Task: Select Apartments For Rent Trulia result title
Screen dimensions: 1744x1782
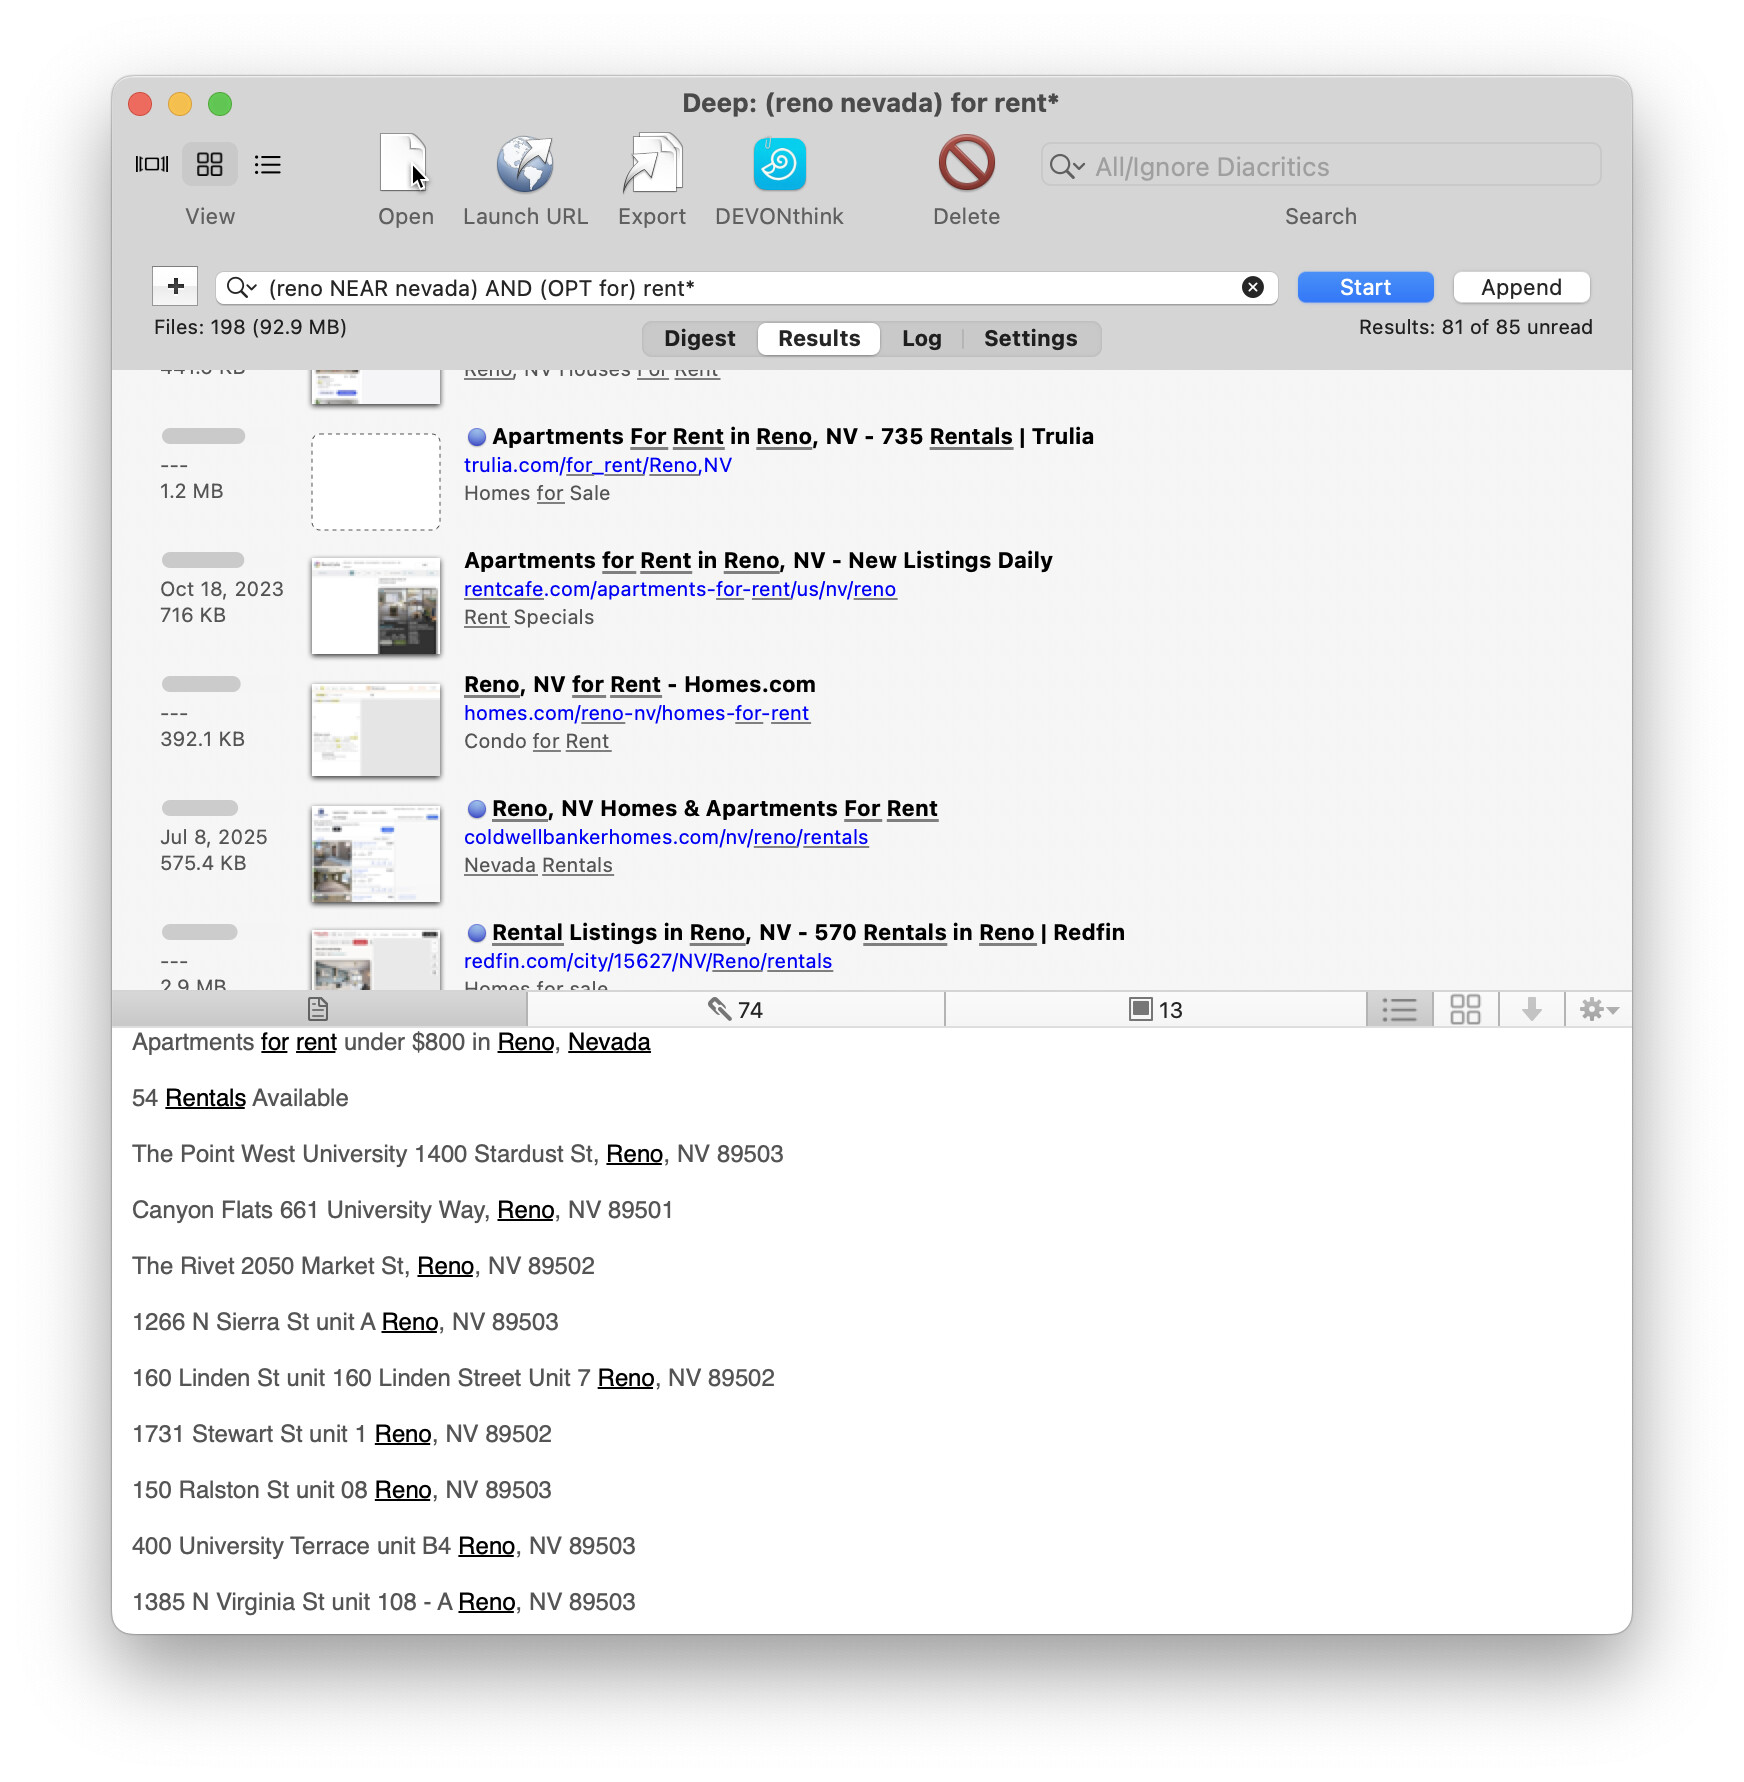Action: click(x=793, y=437)
